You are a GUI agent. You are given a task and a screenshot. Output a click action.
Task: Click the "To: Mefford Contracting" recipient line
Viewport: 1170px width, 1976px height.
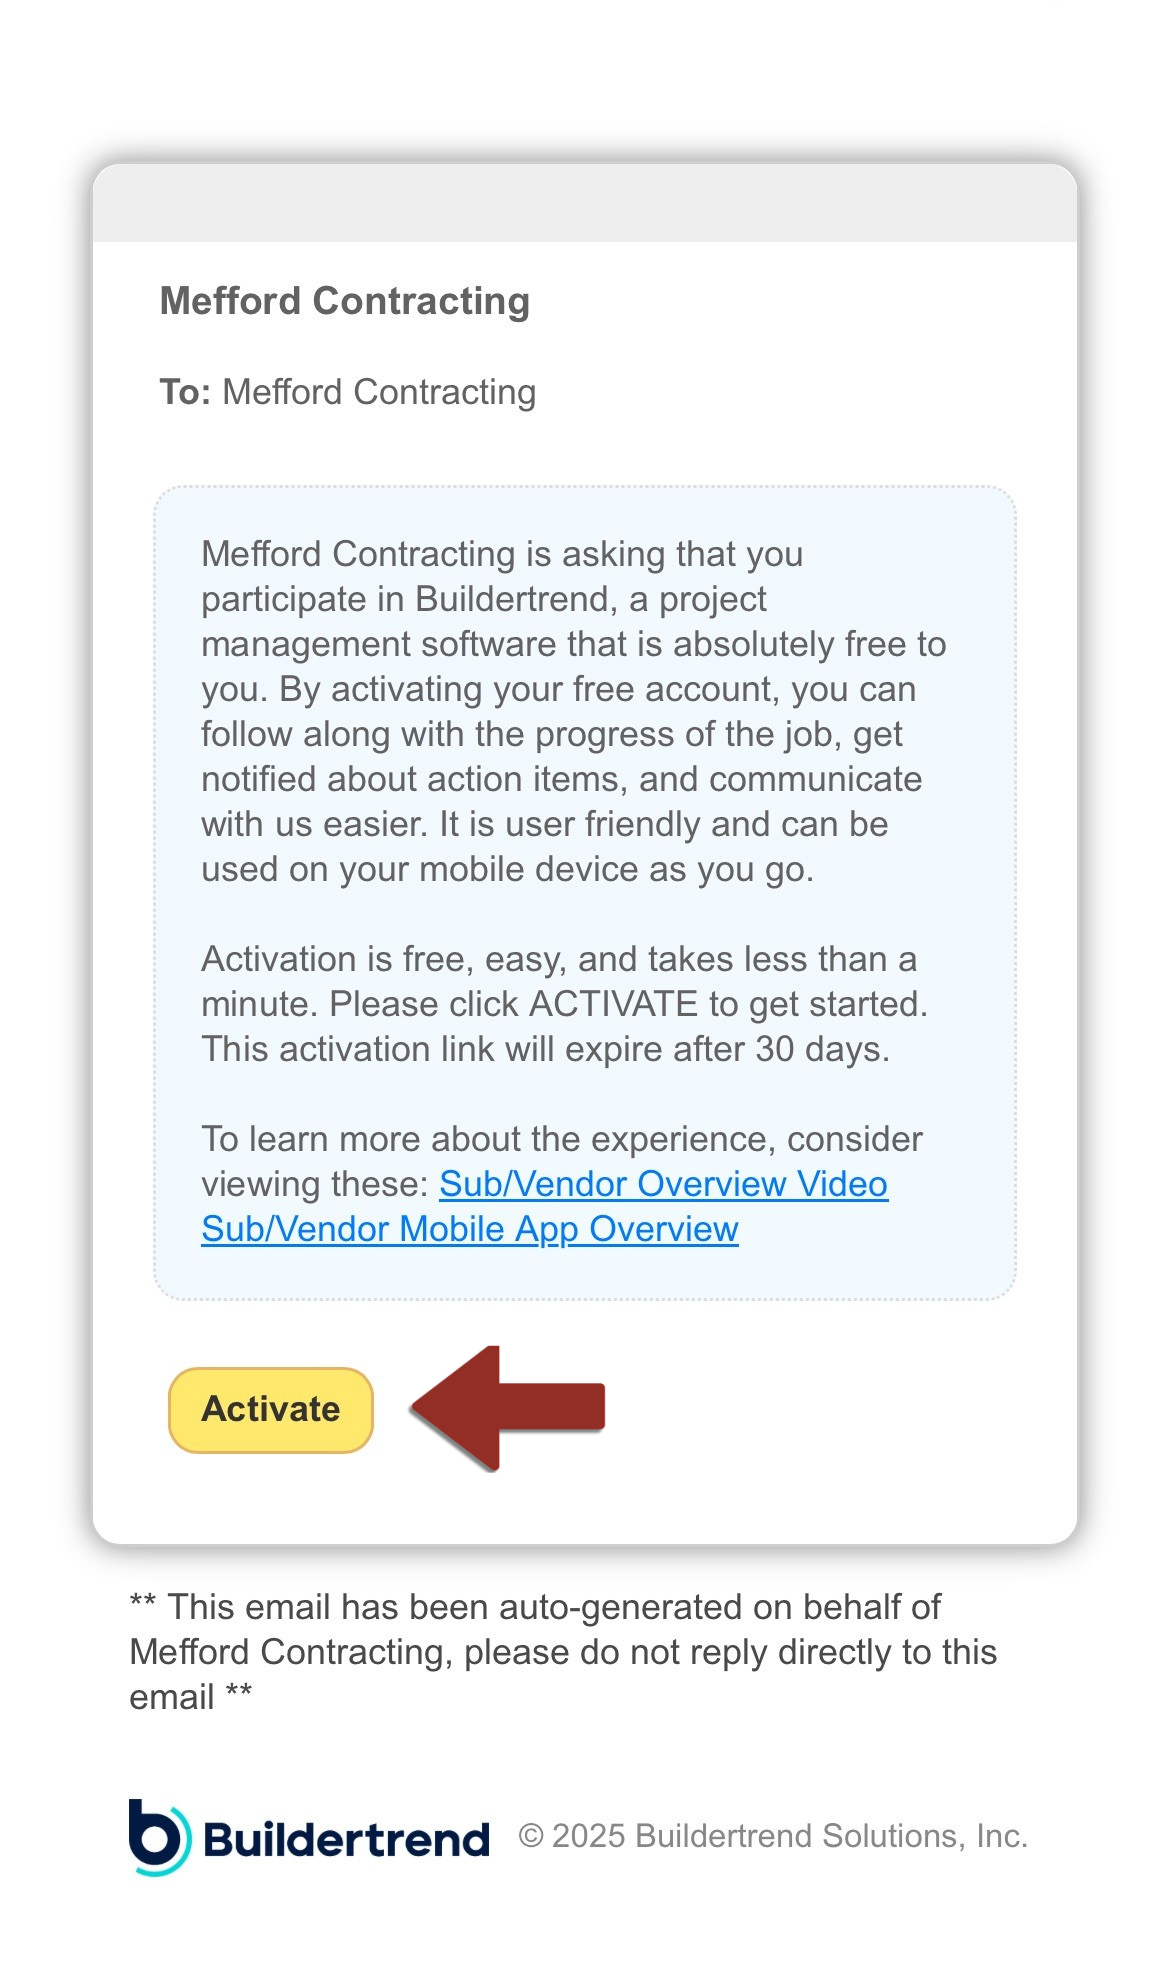[x=348, y=392]
